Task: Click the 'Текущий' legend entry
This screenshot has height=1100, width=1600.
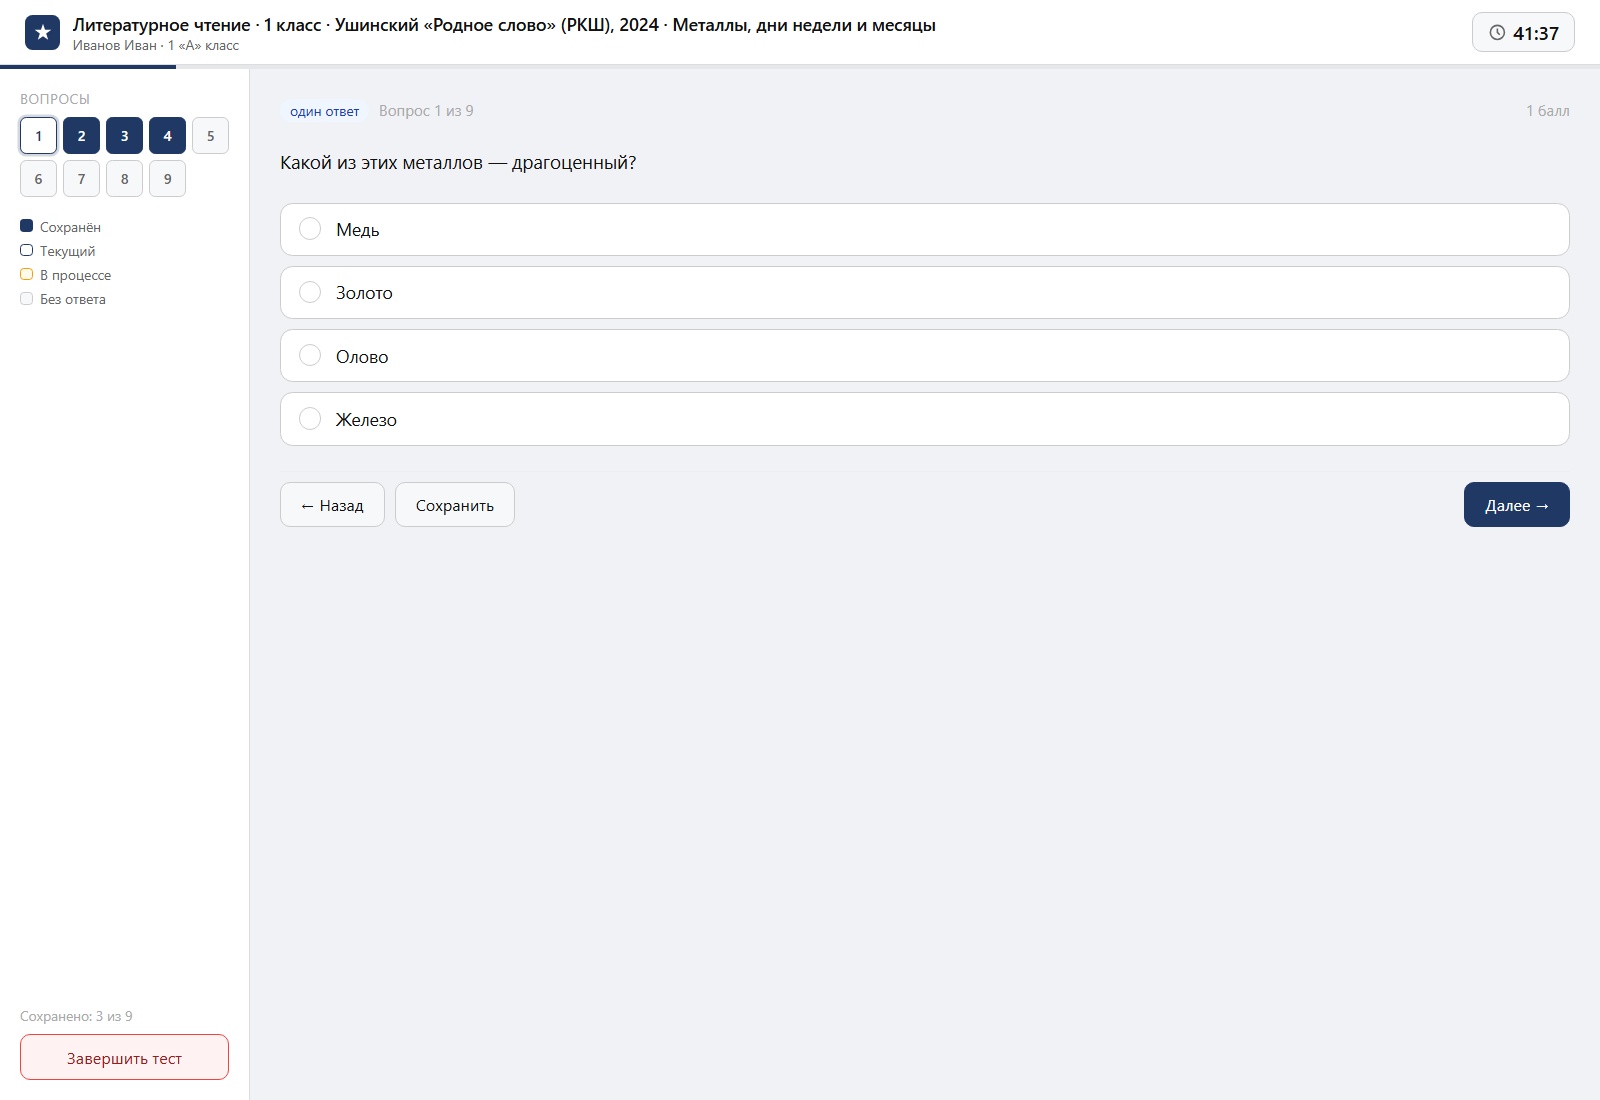Action: tap(58, 251)
